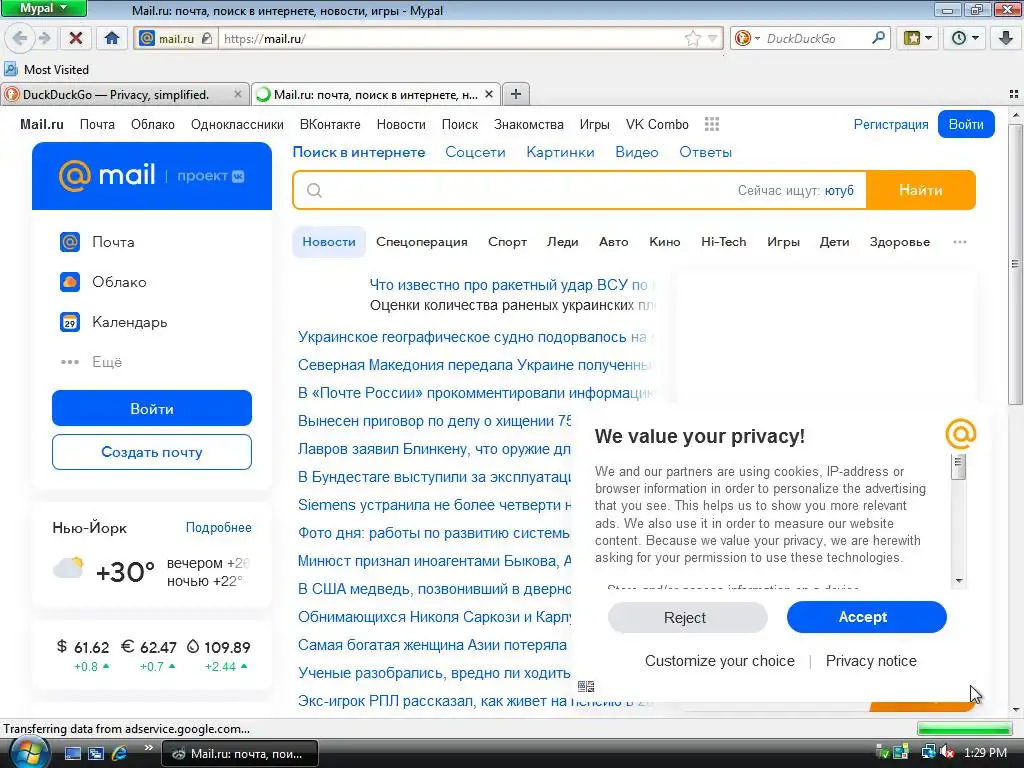Open the Downloads arrow button
The height and width of the screenshot is (768, 1024).
[1006, 38]
